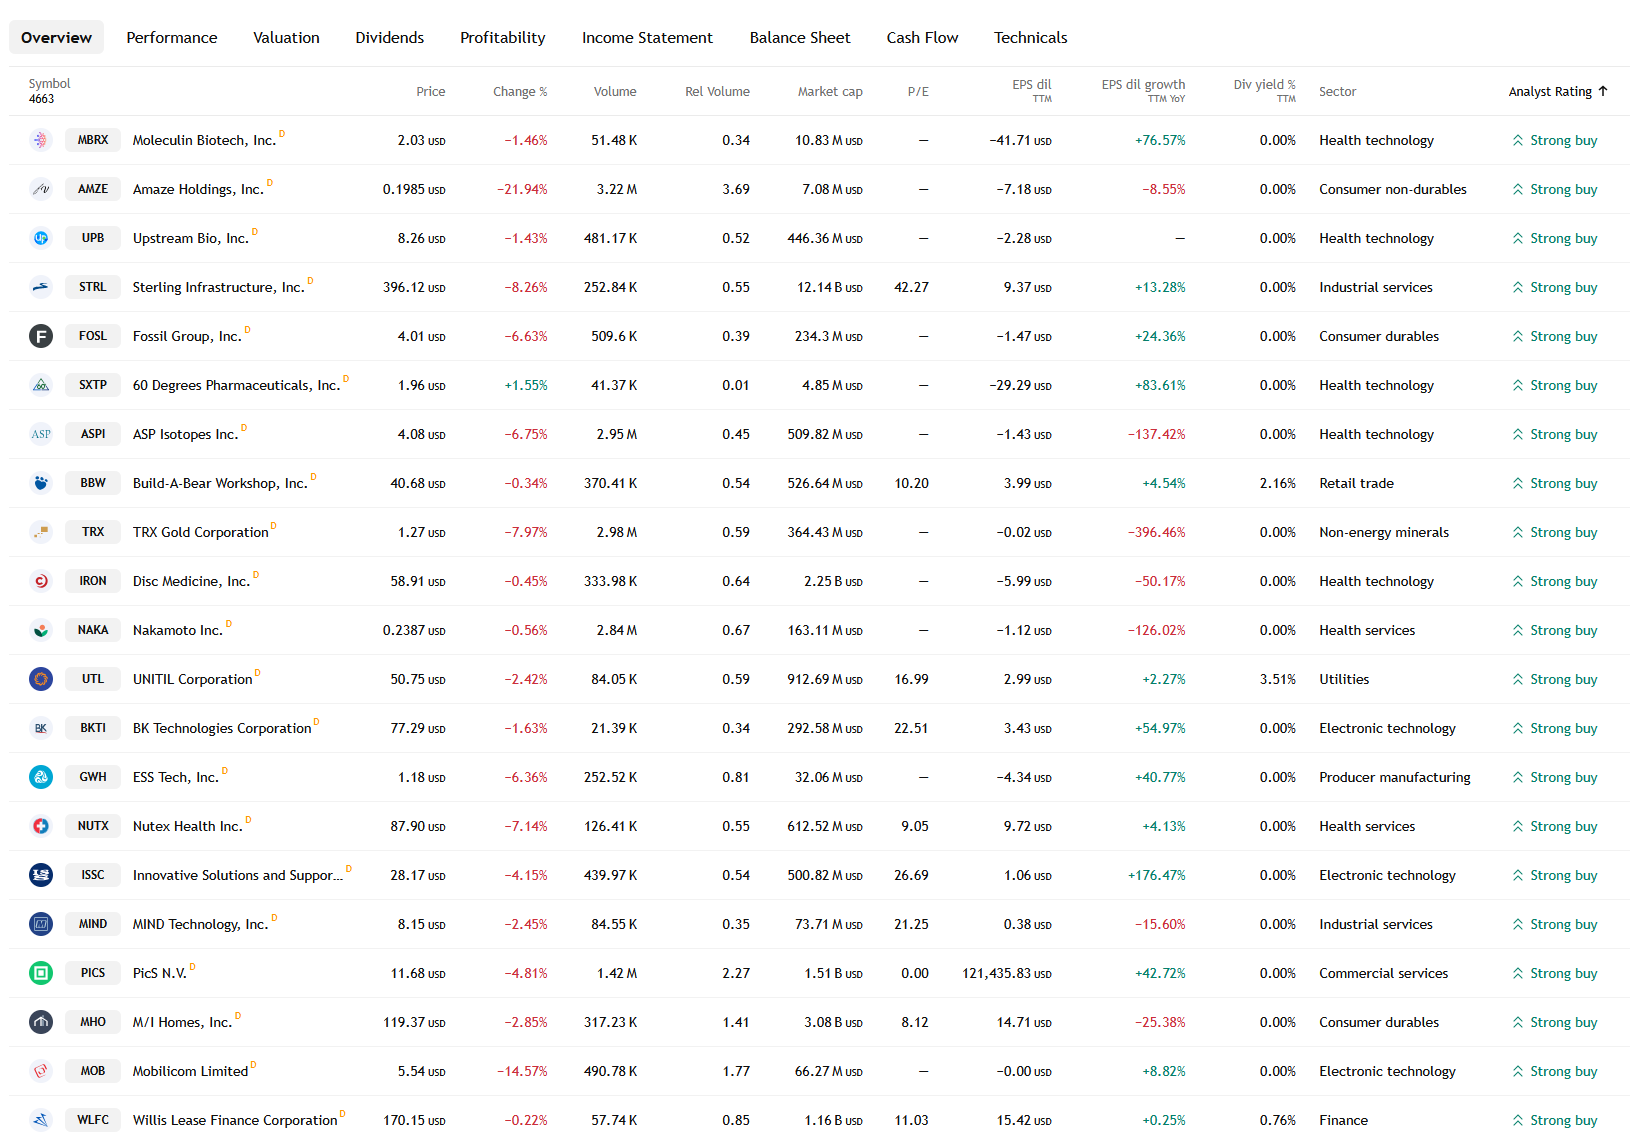Open the STRL ticker badge

point(93,287)
